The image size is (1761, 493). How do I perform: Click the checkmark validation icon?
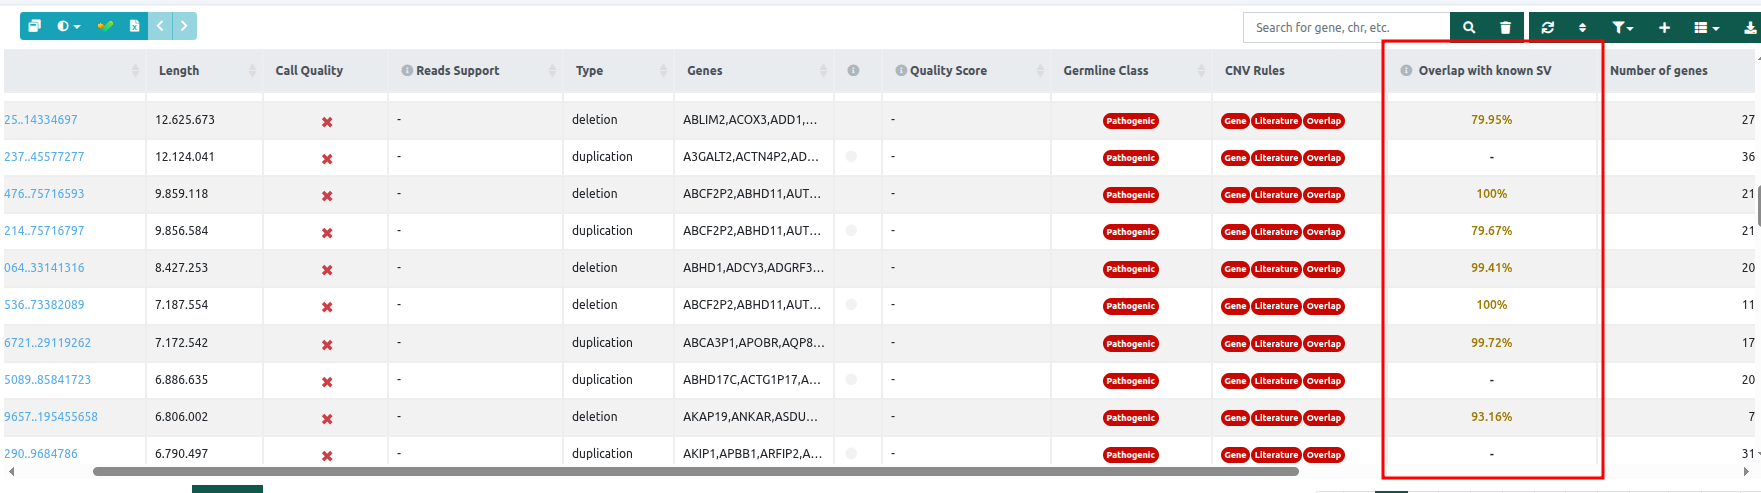pyautogui.click(x=104, y=26)
